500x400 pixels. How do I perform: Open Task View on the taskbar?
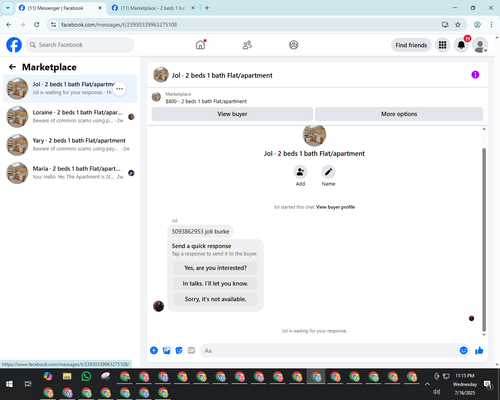coord(28,384)
